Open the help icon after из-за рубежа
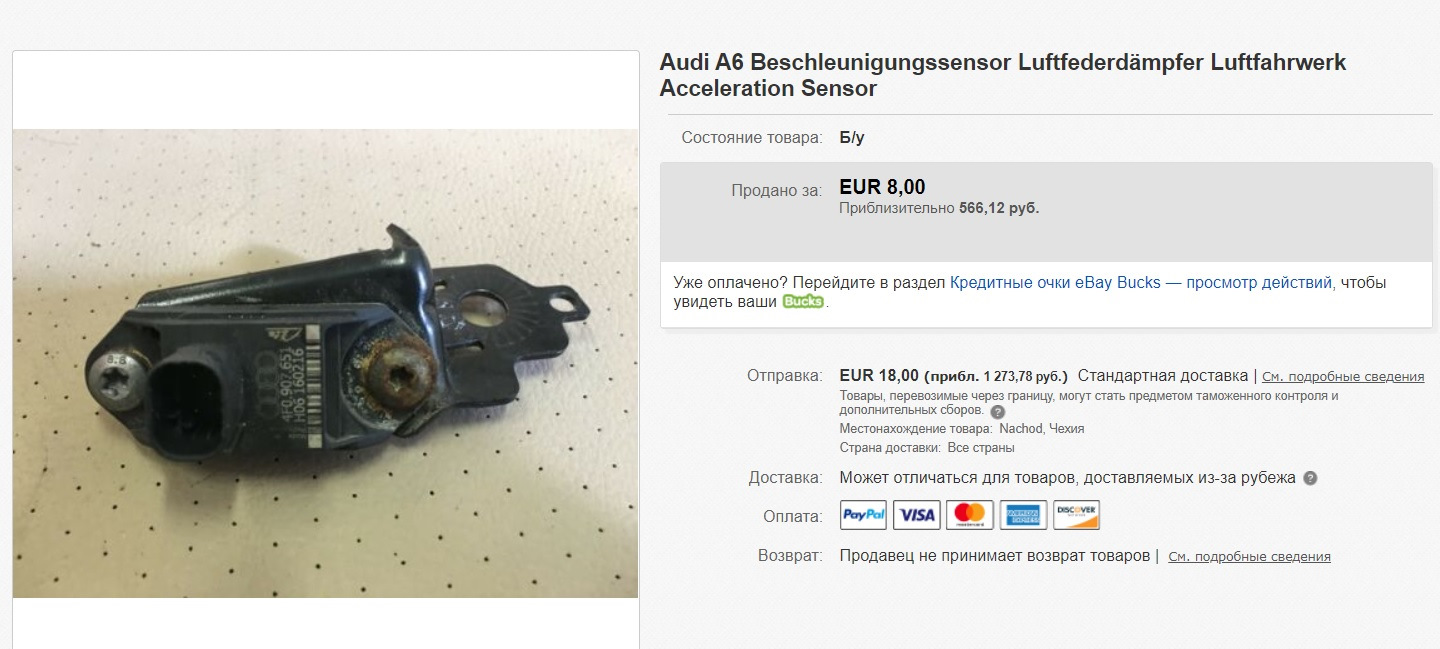Image resolution: width=1440 pixels, height=649 pixels. tap(1310, 478)
